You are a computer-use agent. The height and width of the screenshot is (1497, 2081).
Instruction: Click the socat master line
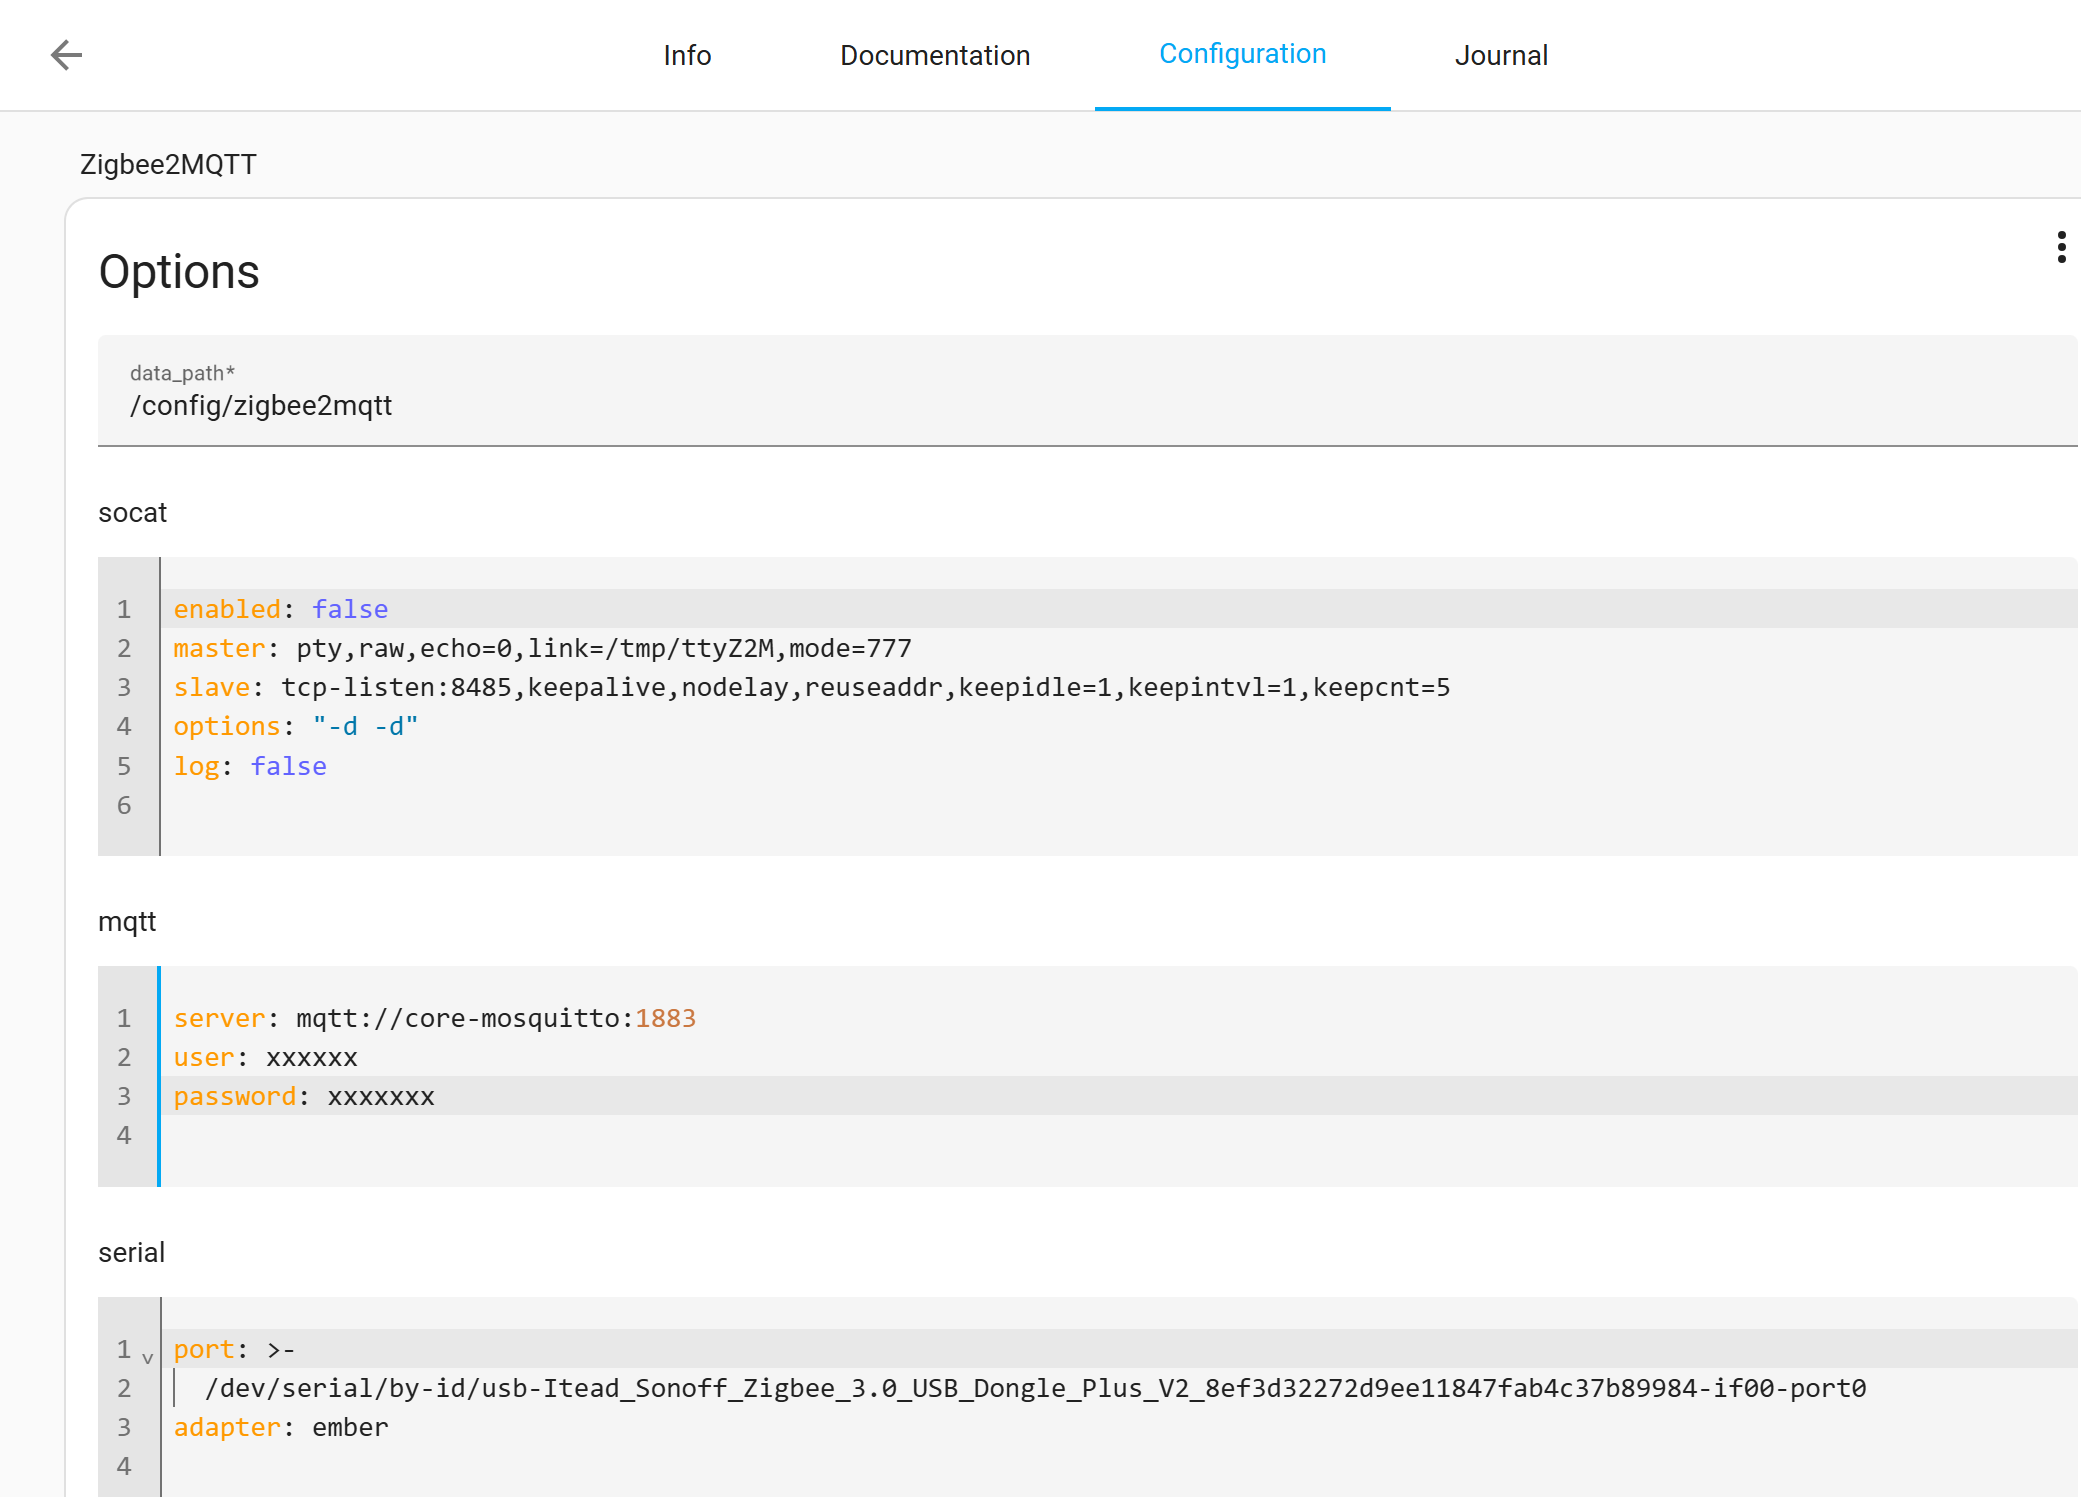1120,648
